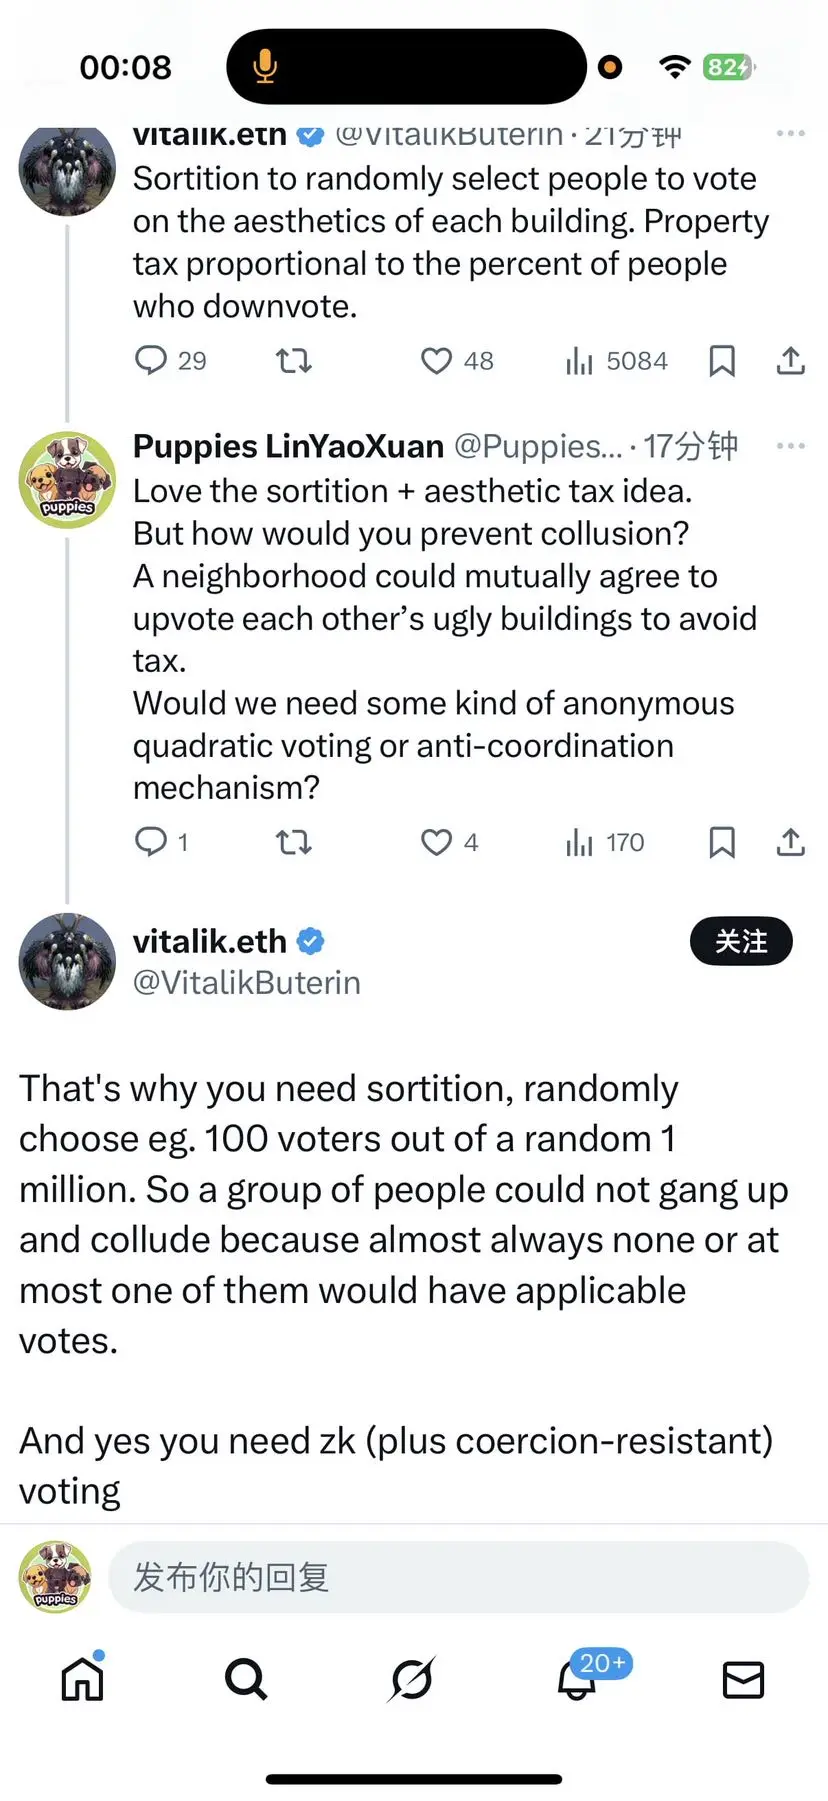Open notifications with 20+ badge
The width and height of the screenshot is (828, 1801).
(x=577, y=1680)
